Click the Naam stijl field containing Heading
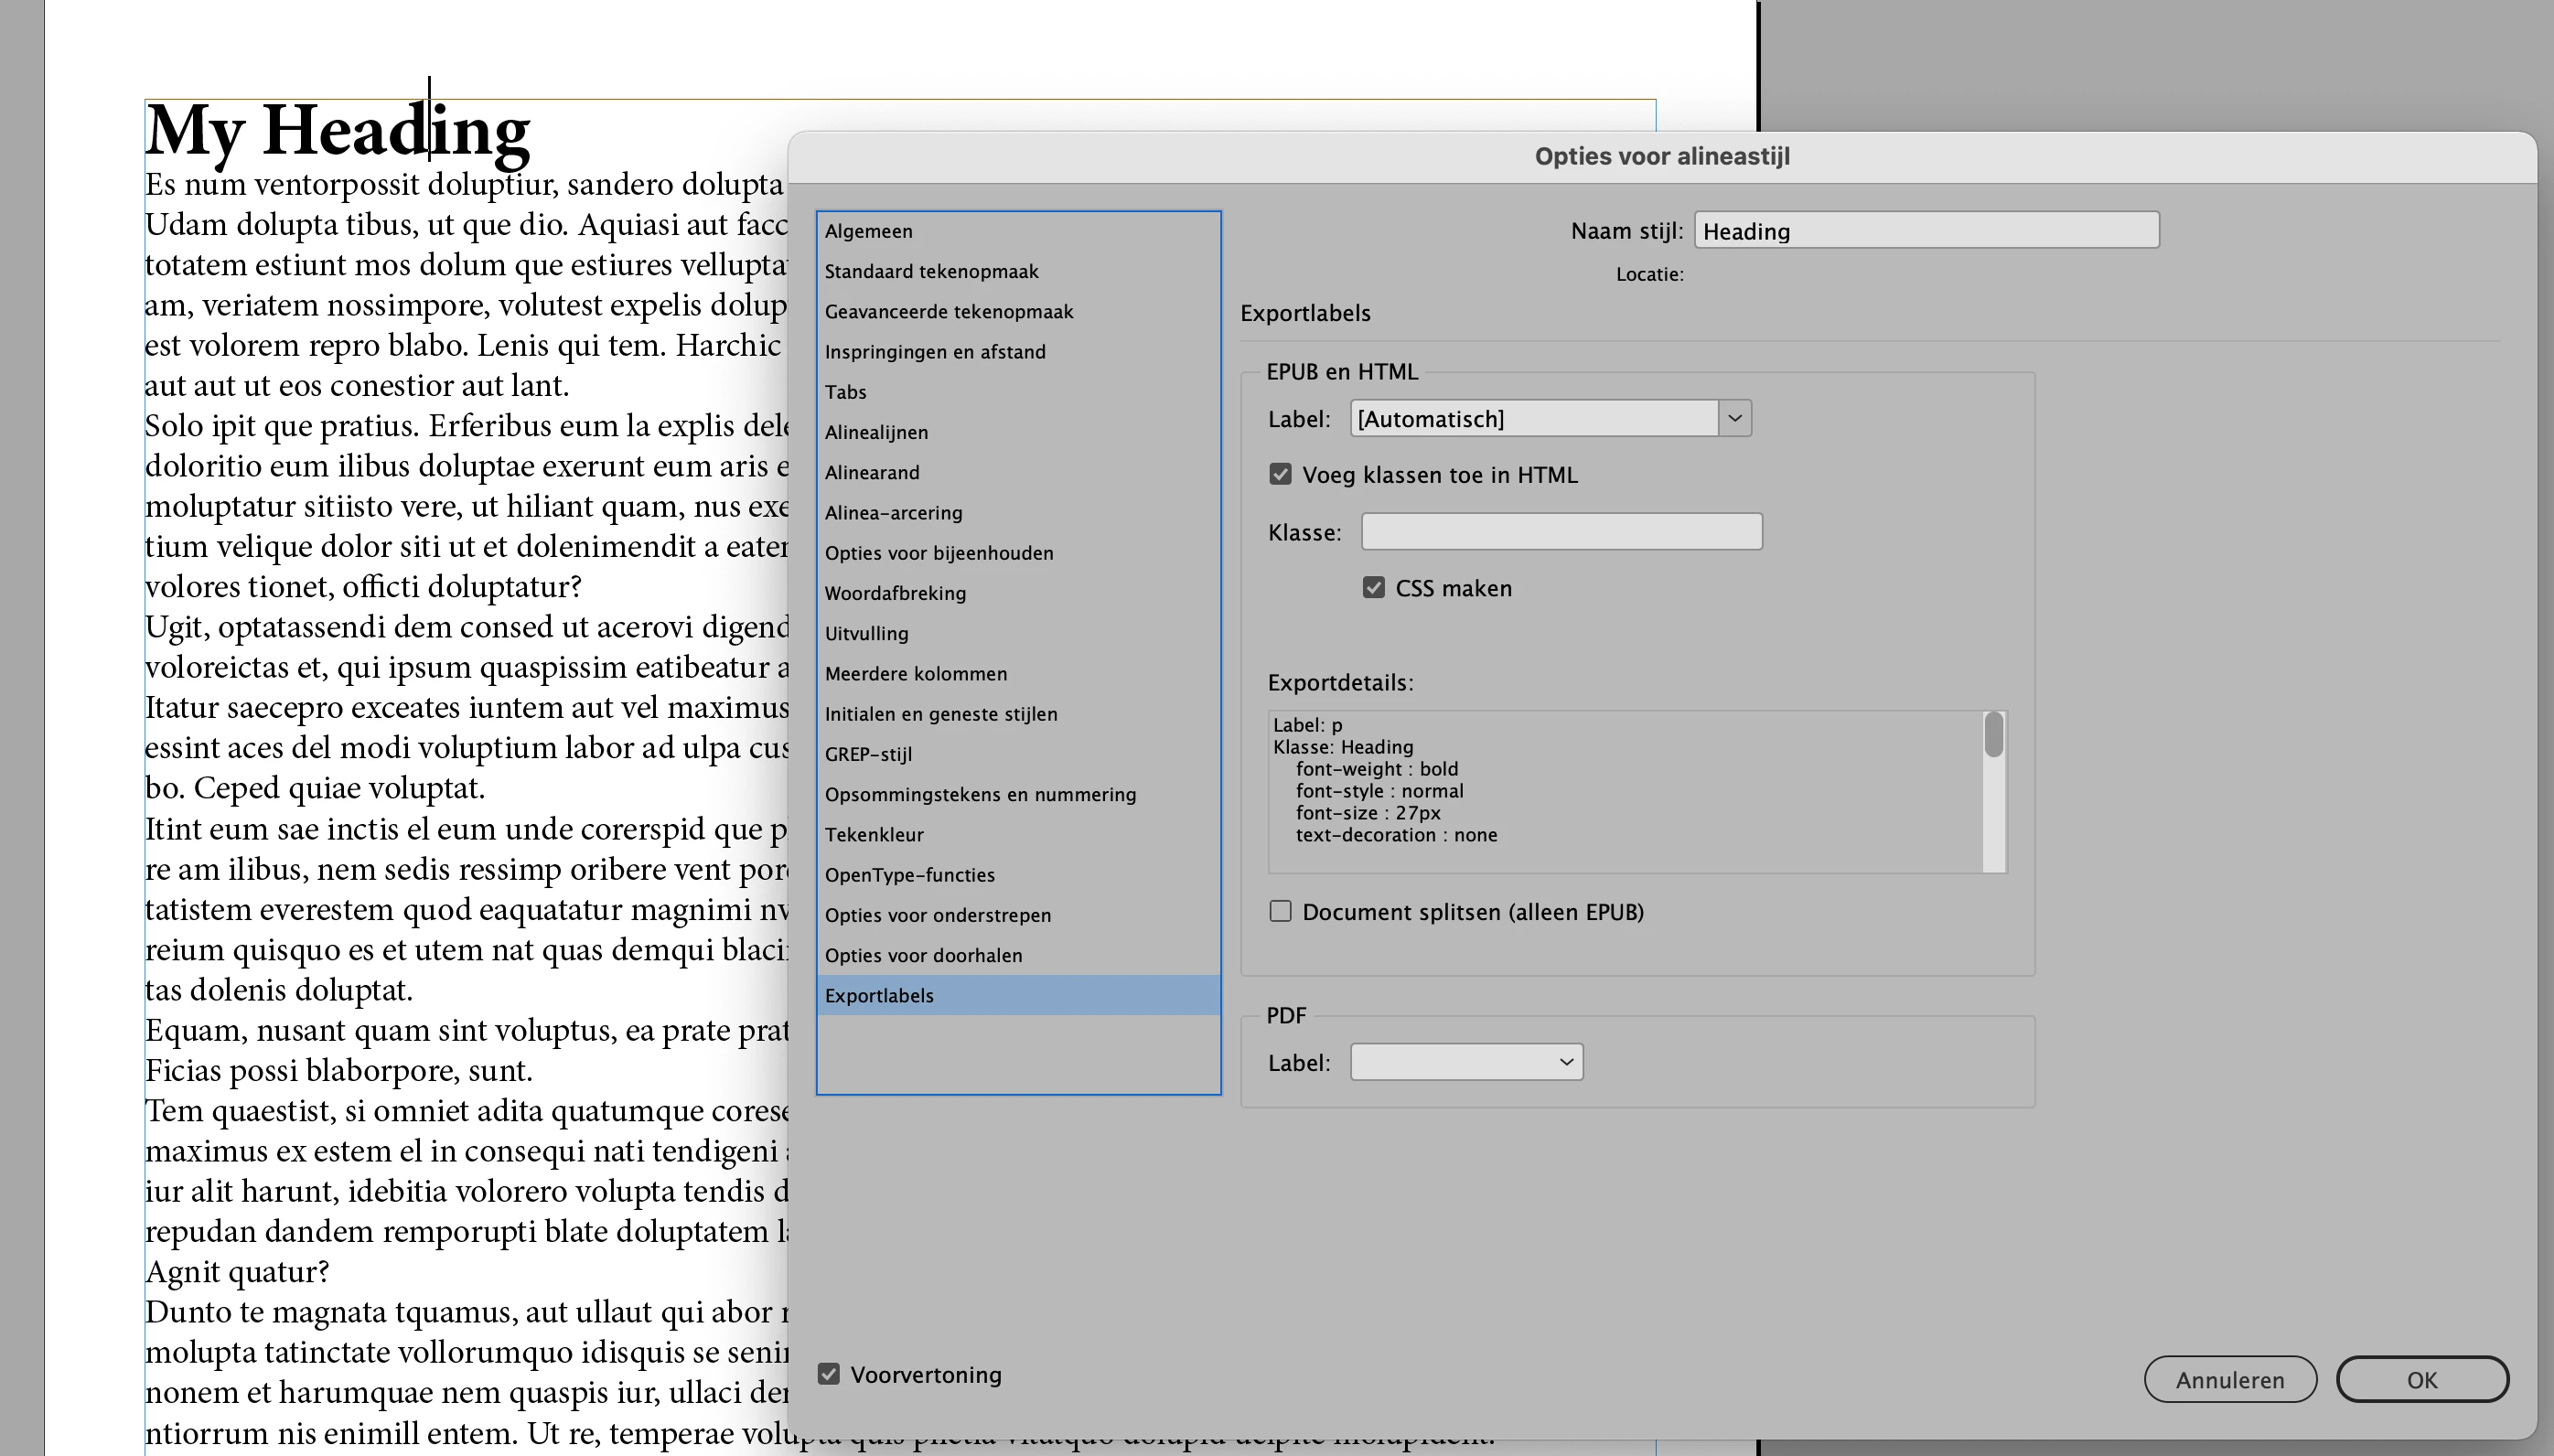The image size is (2554, 1456). click(x=1925, y=231)
